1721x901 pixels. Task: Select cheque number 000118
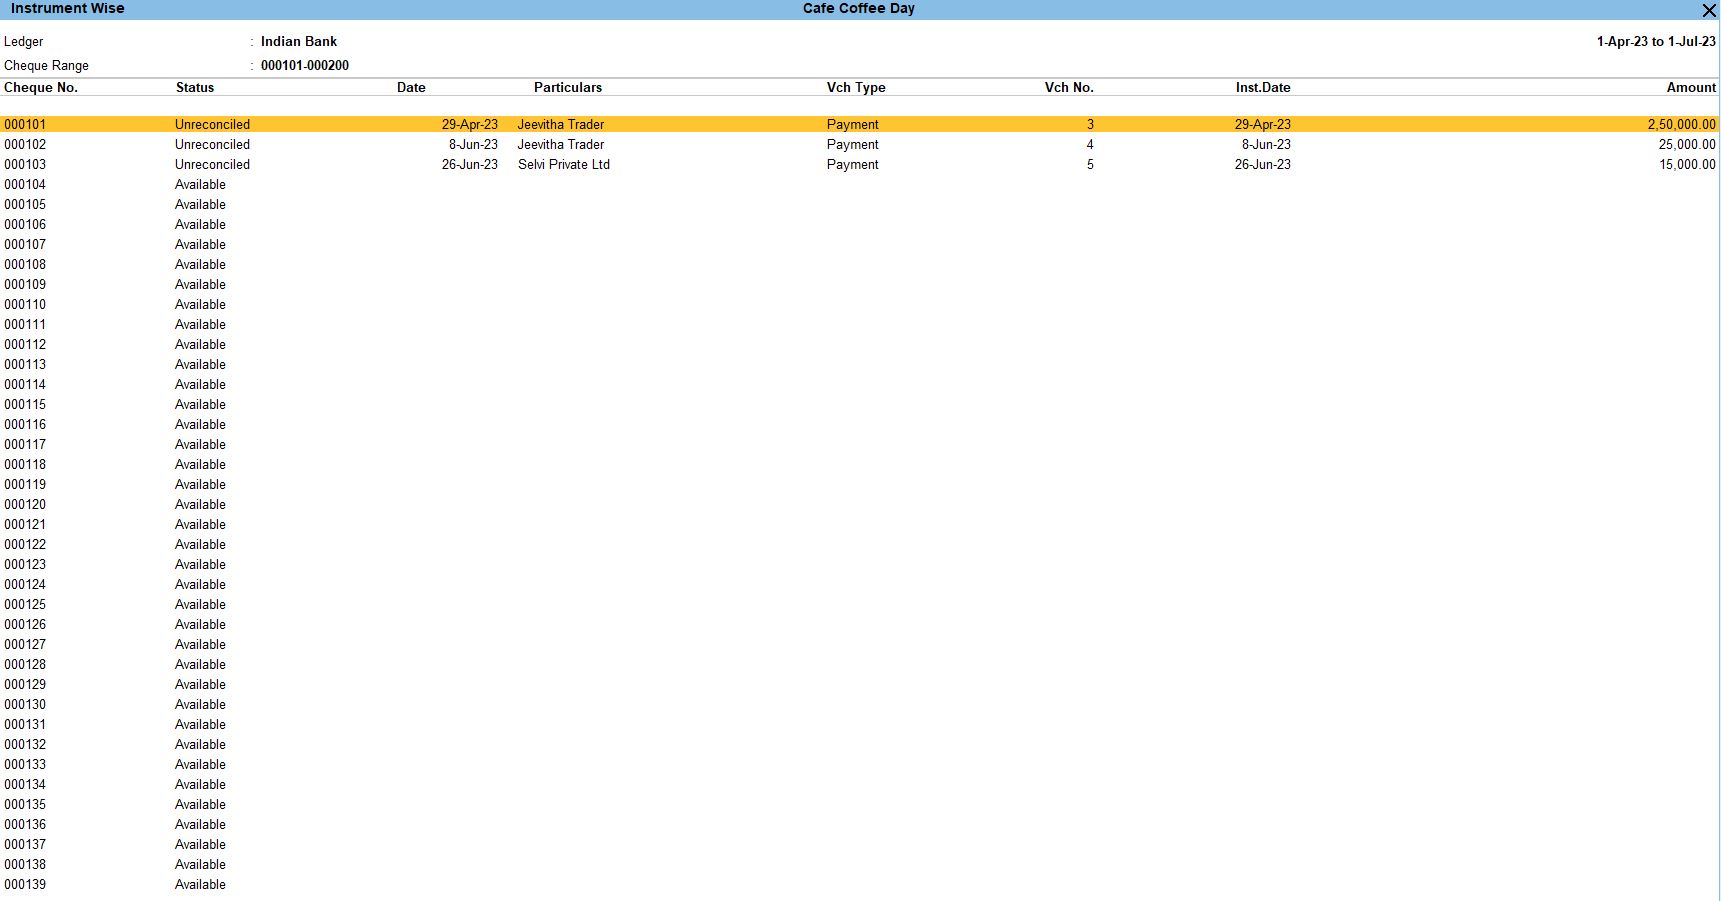[25, 464]
